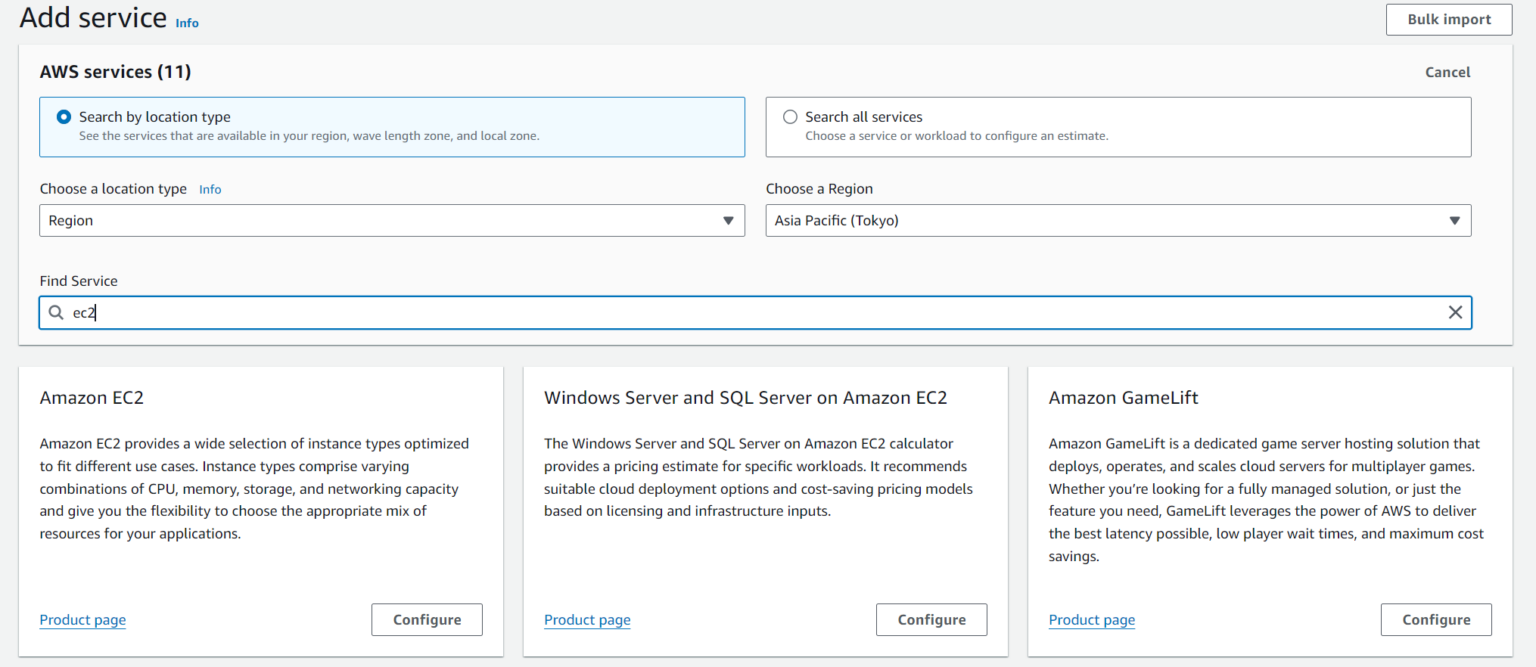The height and width of the screenshot is (667, 1536).
Task: Open the Amazon EC2 Product page link
Action: click(82, 619)
